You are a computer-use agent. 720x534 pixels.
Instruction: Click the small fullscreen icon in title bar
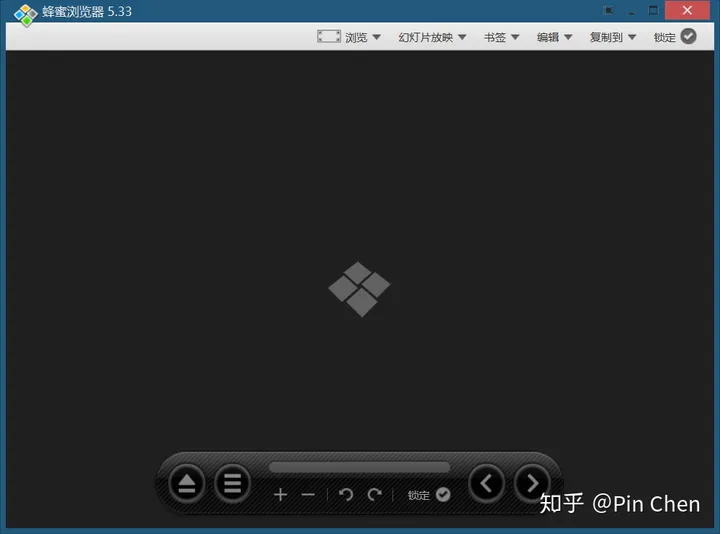(608, 11)
